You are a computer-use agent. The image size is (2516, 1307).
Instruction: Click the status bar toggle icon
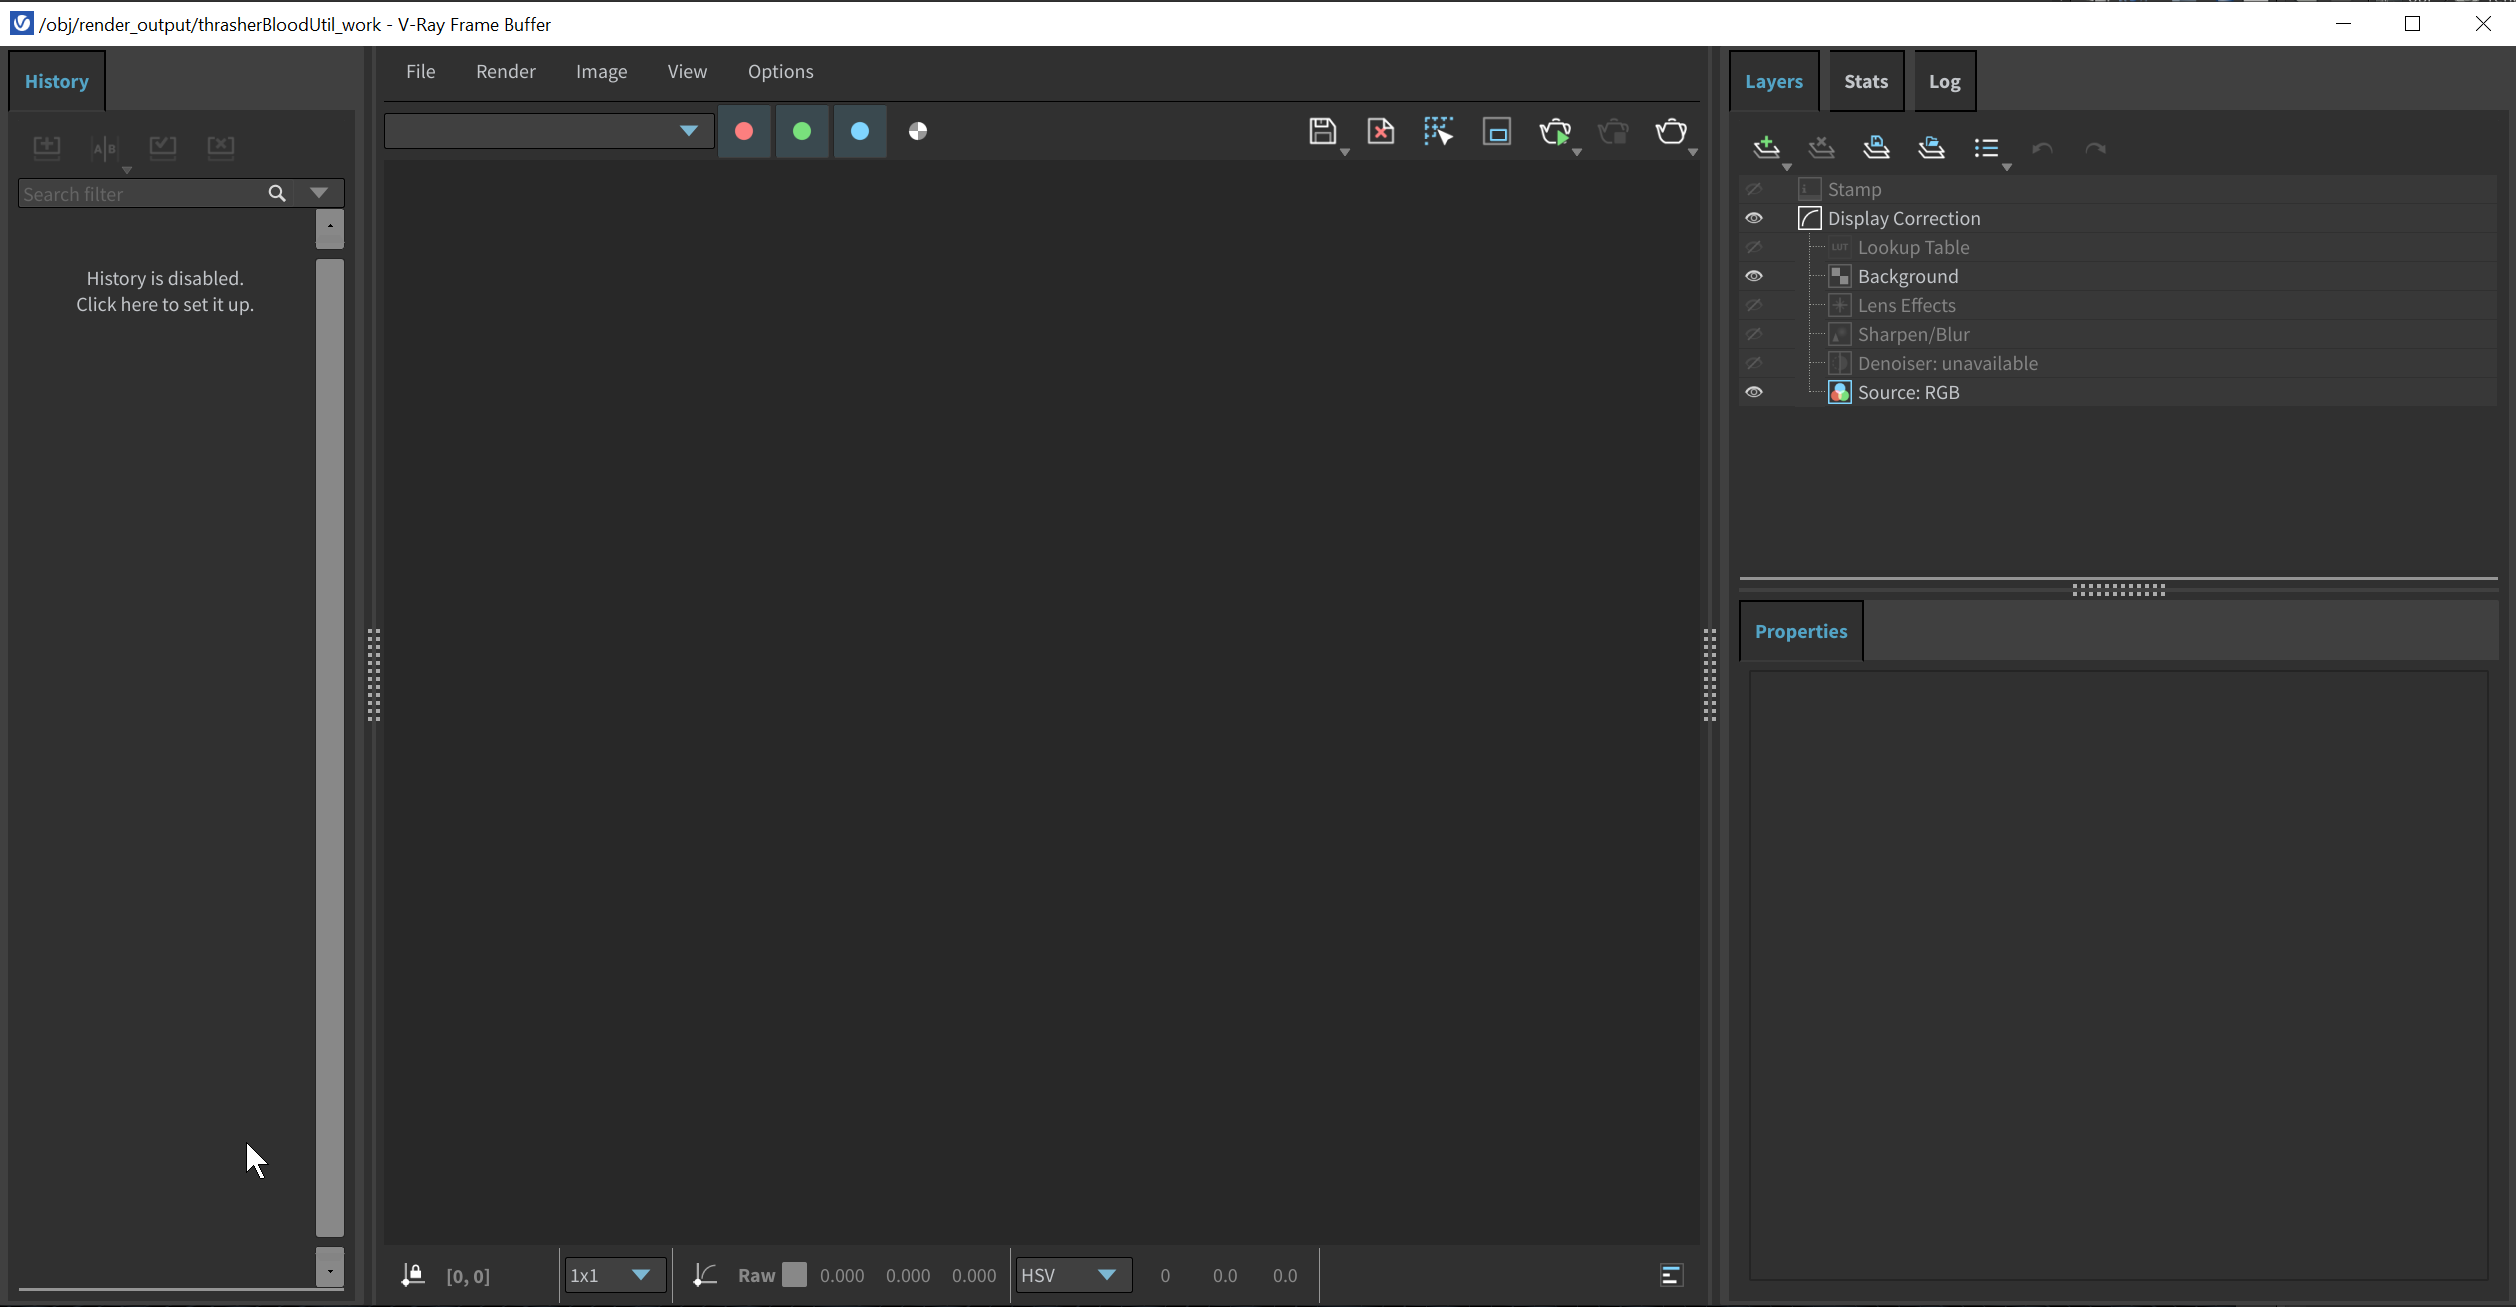pos(1671,1275)
